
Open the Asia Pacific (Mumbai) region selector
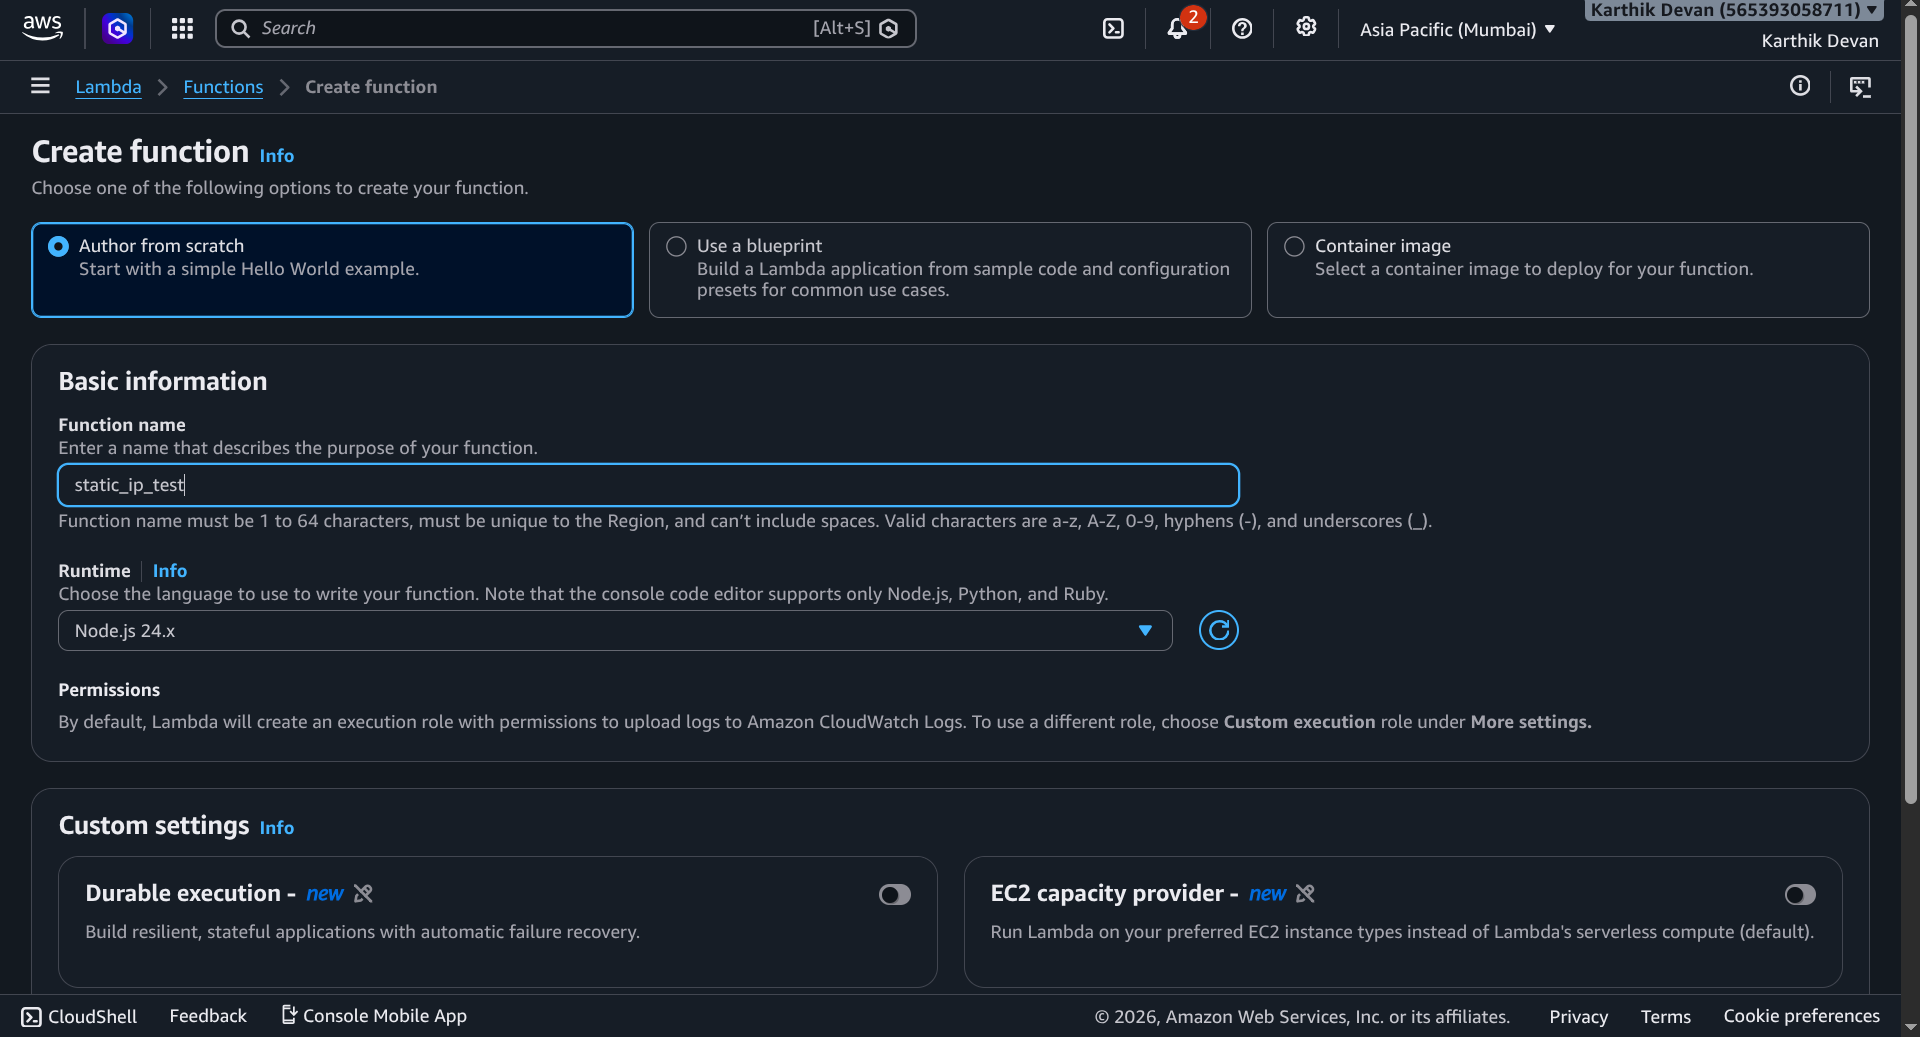1457,29
